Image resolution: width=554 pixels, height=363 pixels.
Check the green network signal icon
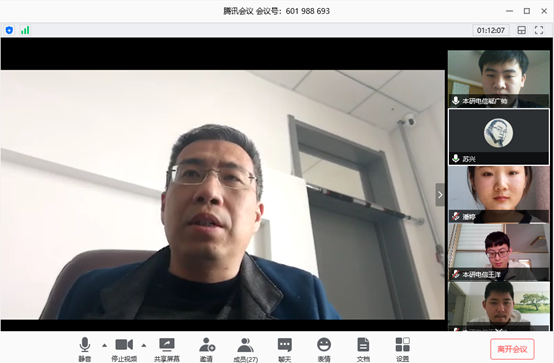point(25,30)
